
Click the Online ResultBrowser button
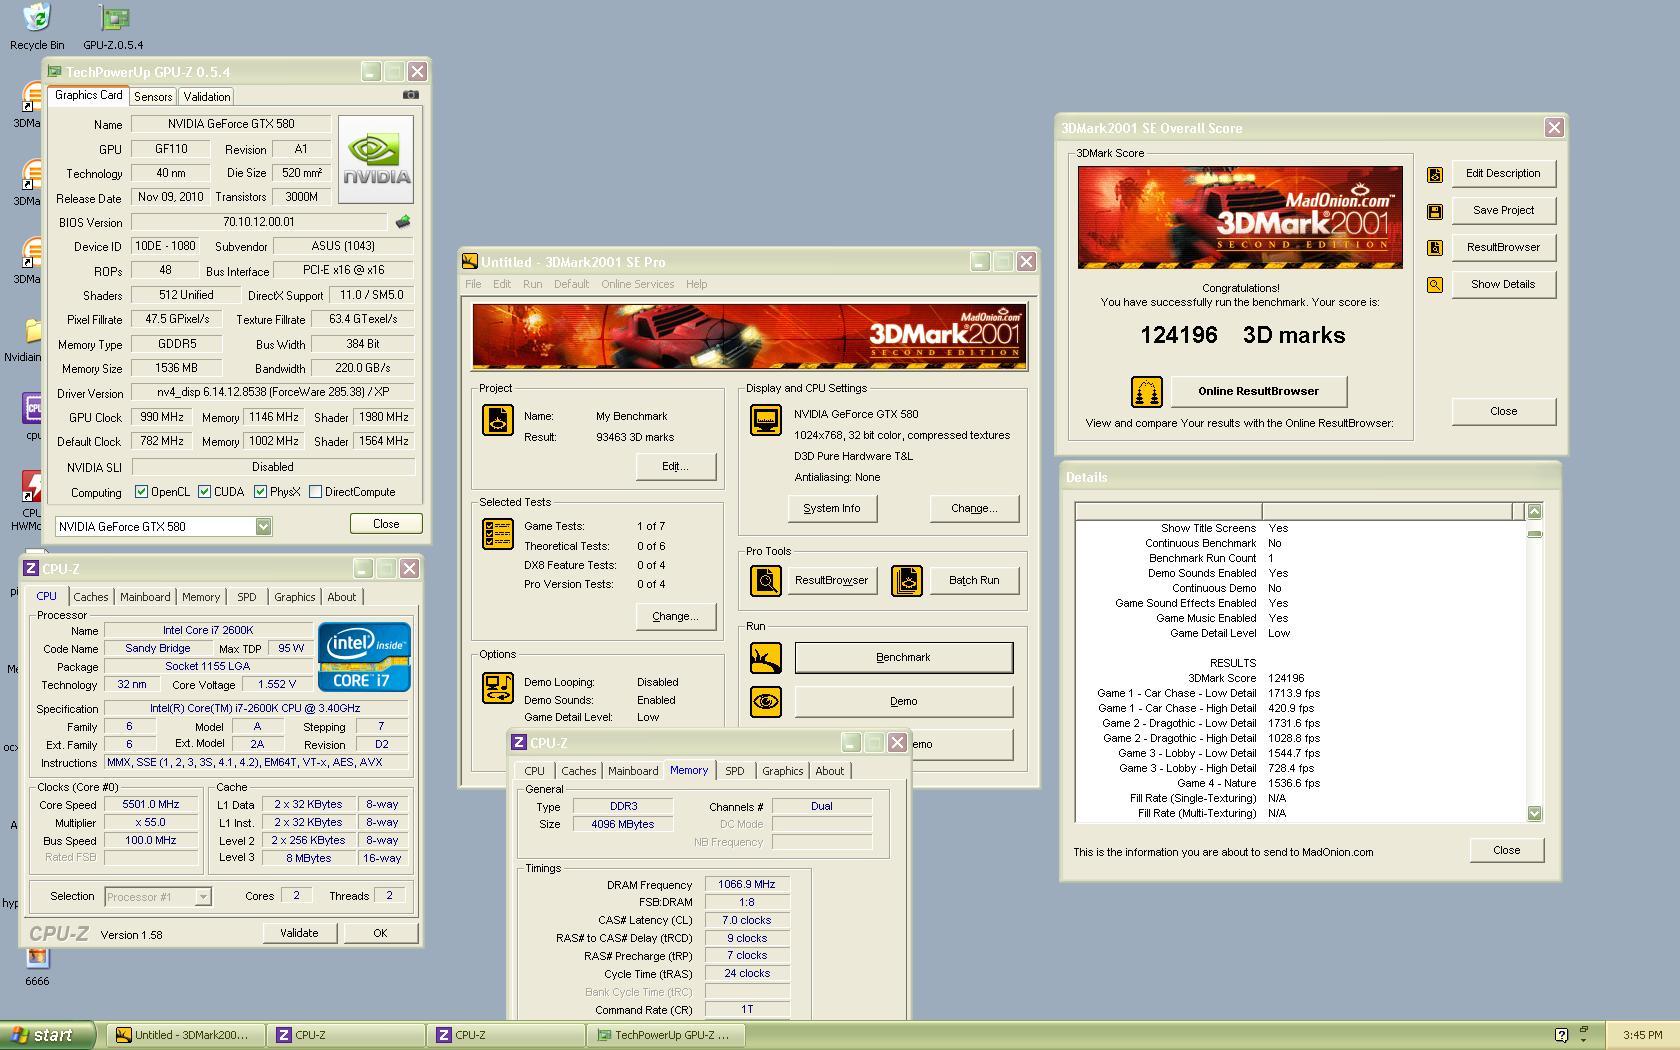pyautogui.click(x=1258, y=391)
